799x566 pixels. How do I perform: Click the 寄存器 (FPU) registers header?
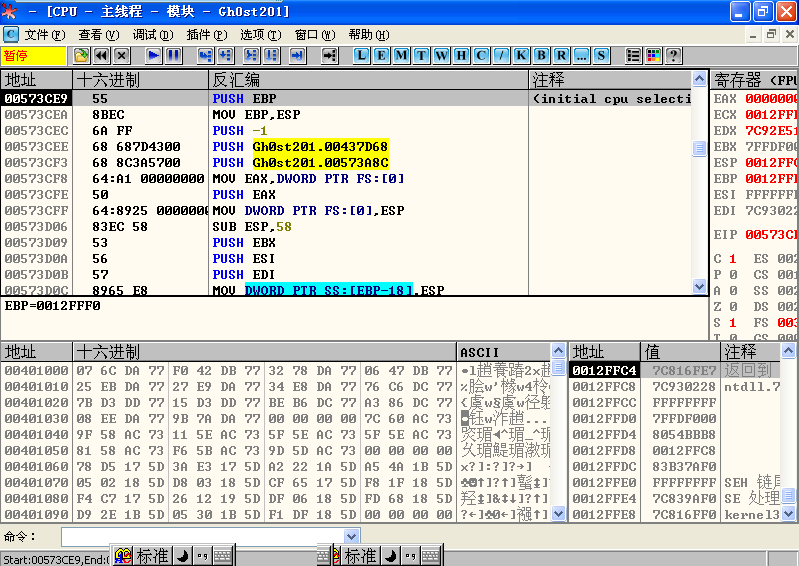[754, 80]
